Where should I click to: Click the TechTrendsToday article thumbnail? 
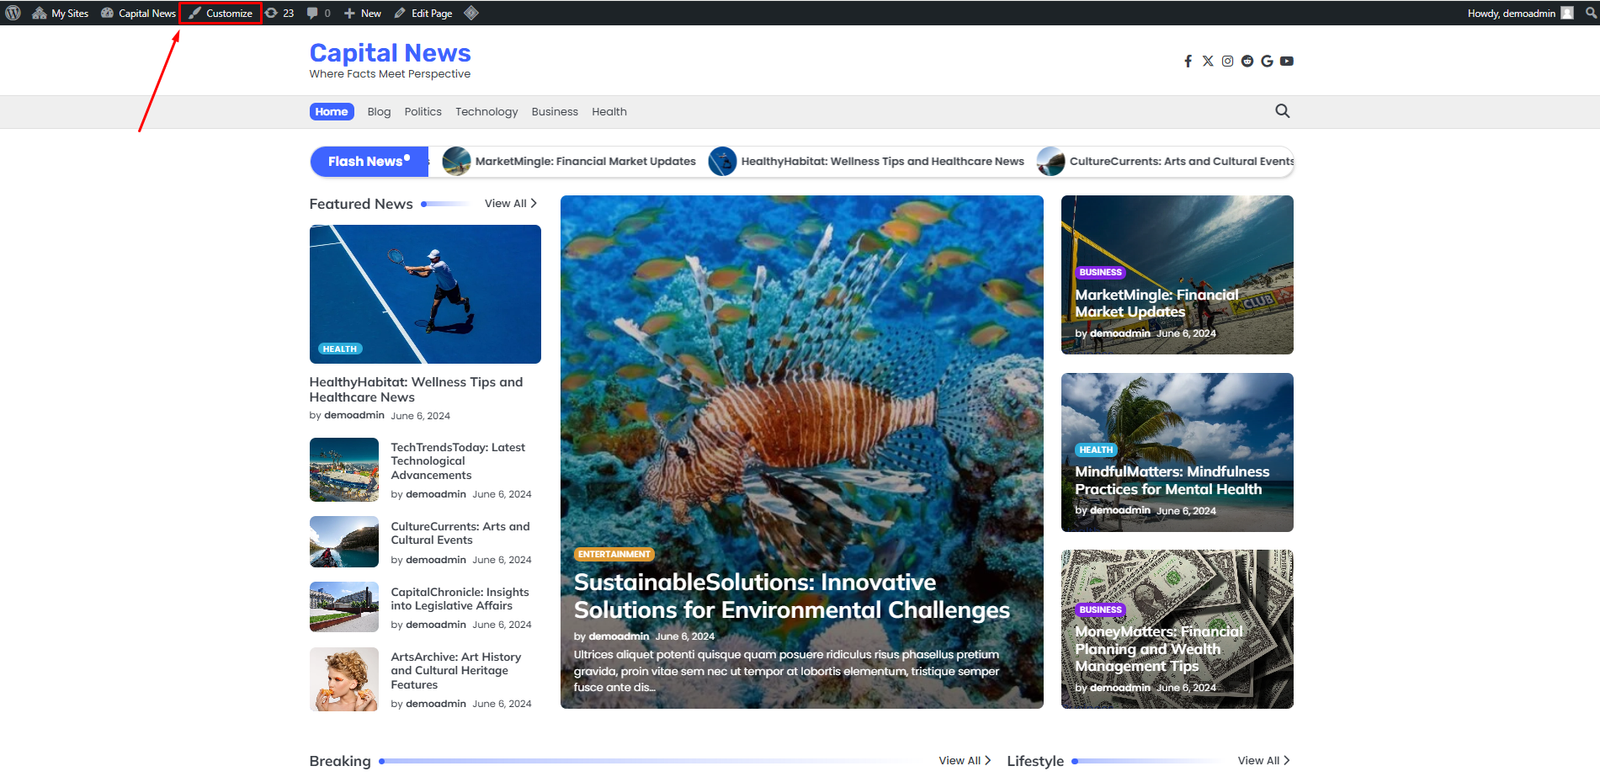344,470
